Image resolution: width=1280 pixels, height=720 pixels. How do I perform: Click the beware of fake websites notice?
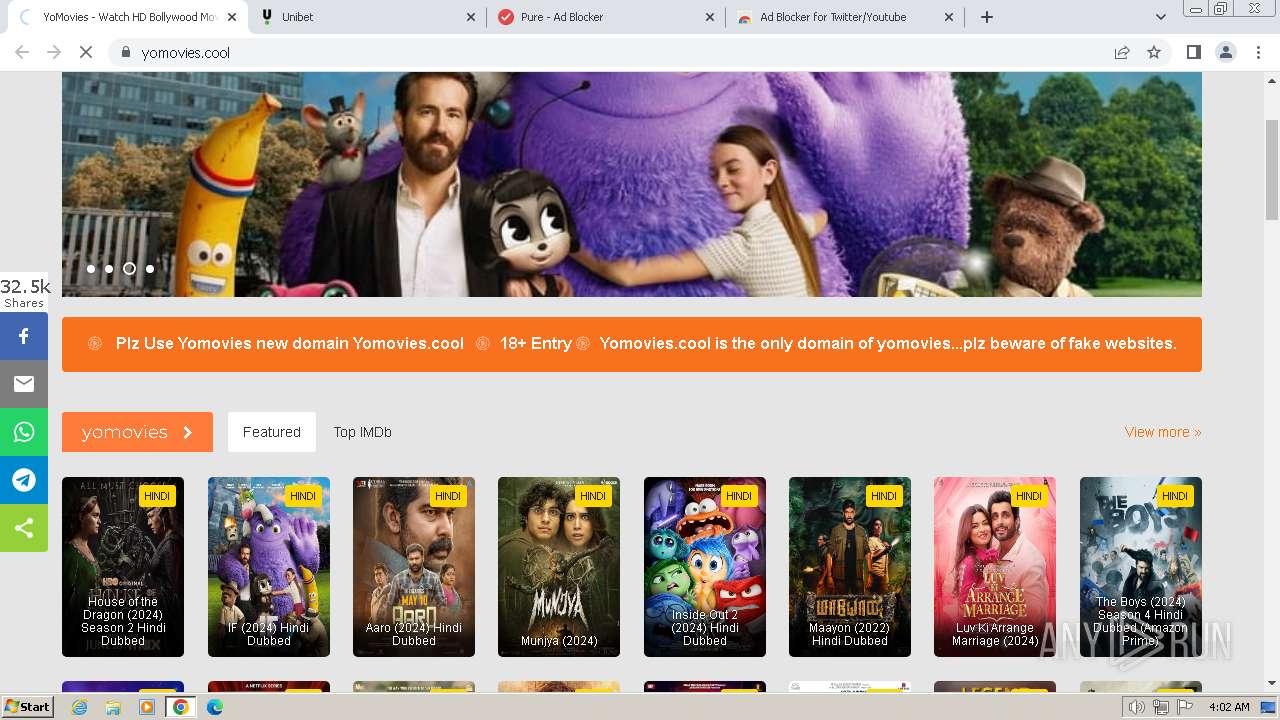[888, 343]
